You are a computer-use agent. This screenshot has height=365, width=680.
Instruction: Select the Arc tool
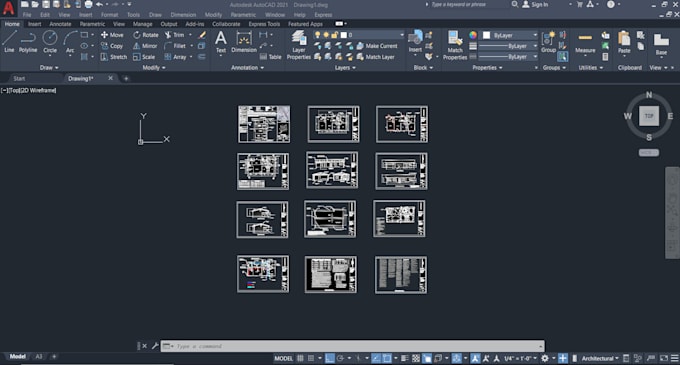point(70,42)
